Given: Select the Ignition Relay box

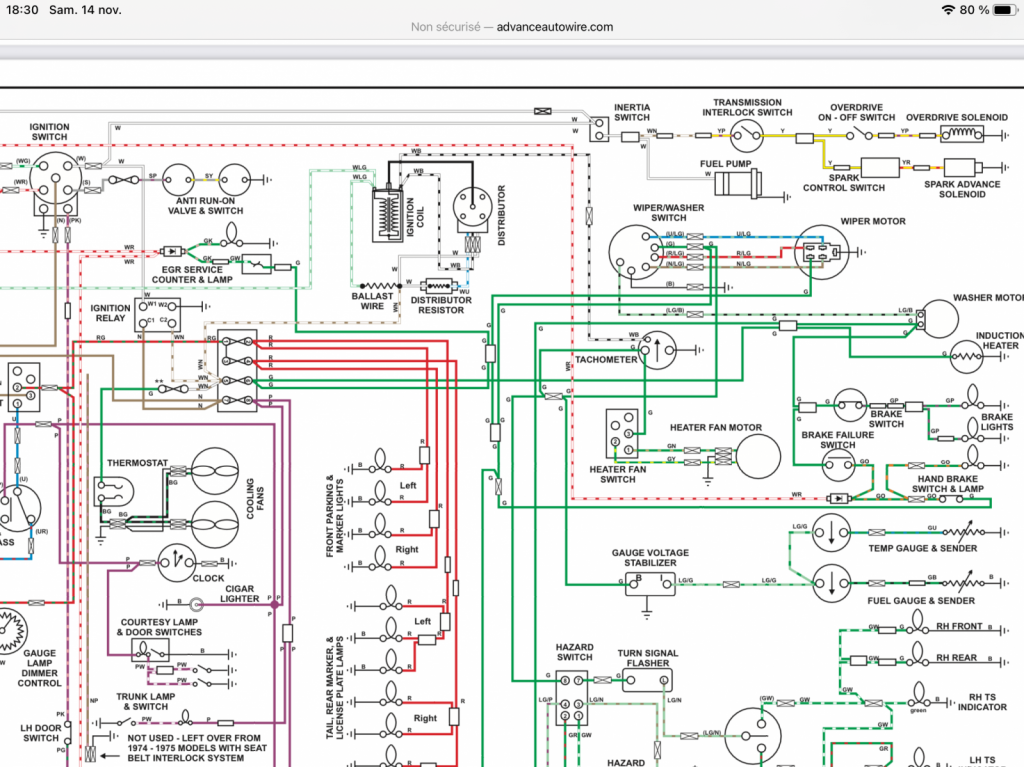Looking at the screenshot, I should click(x=157, y=314).
